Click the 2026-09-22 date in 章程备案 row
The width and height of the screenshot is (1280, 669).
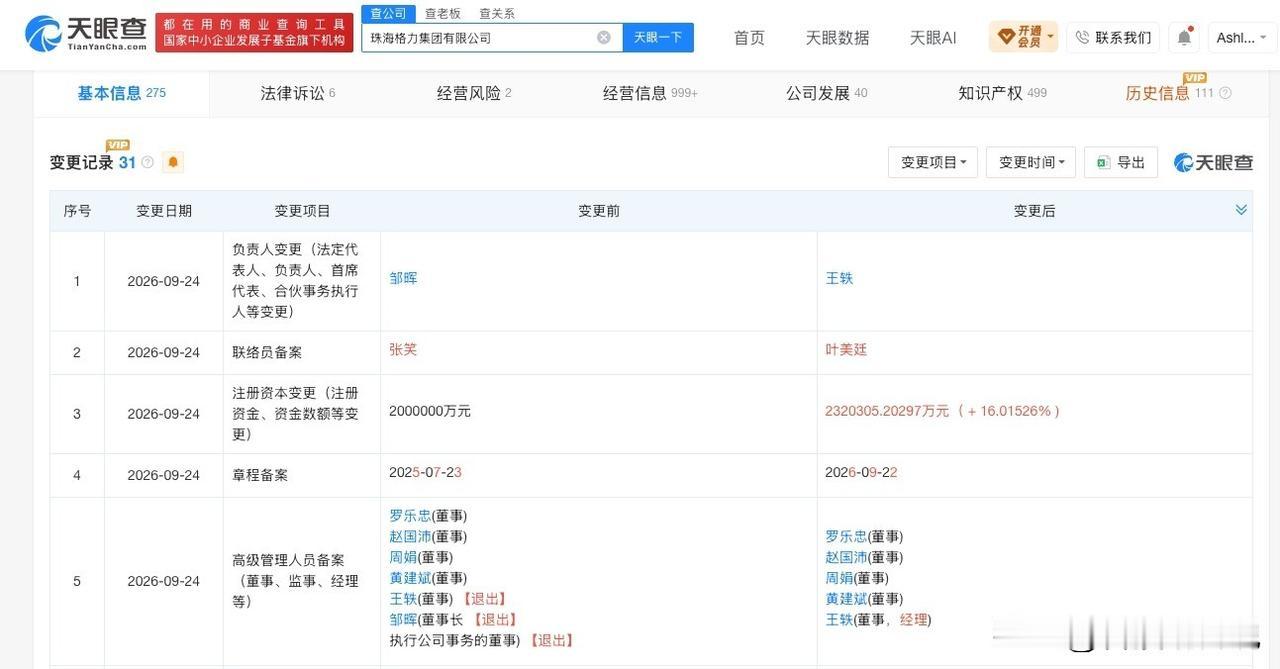coord(861,472)
